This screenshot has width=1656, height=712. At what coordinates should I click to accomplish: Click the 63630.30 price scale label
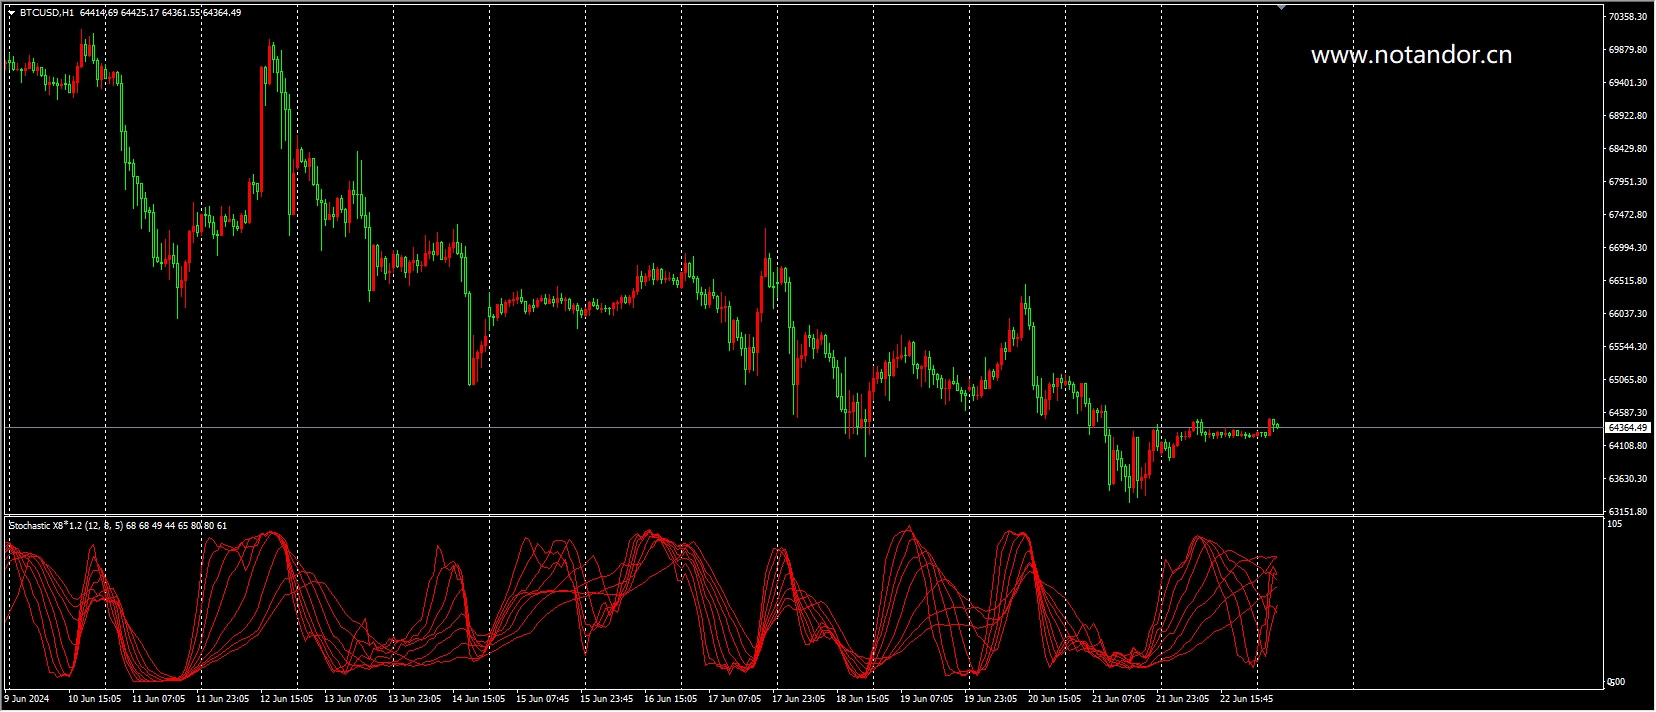point(1628,479)
